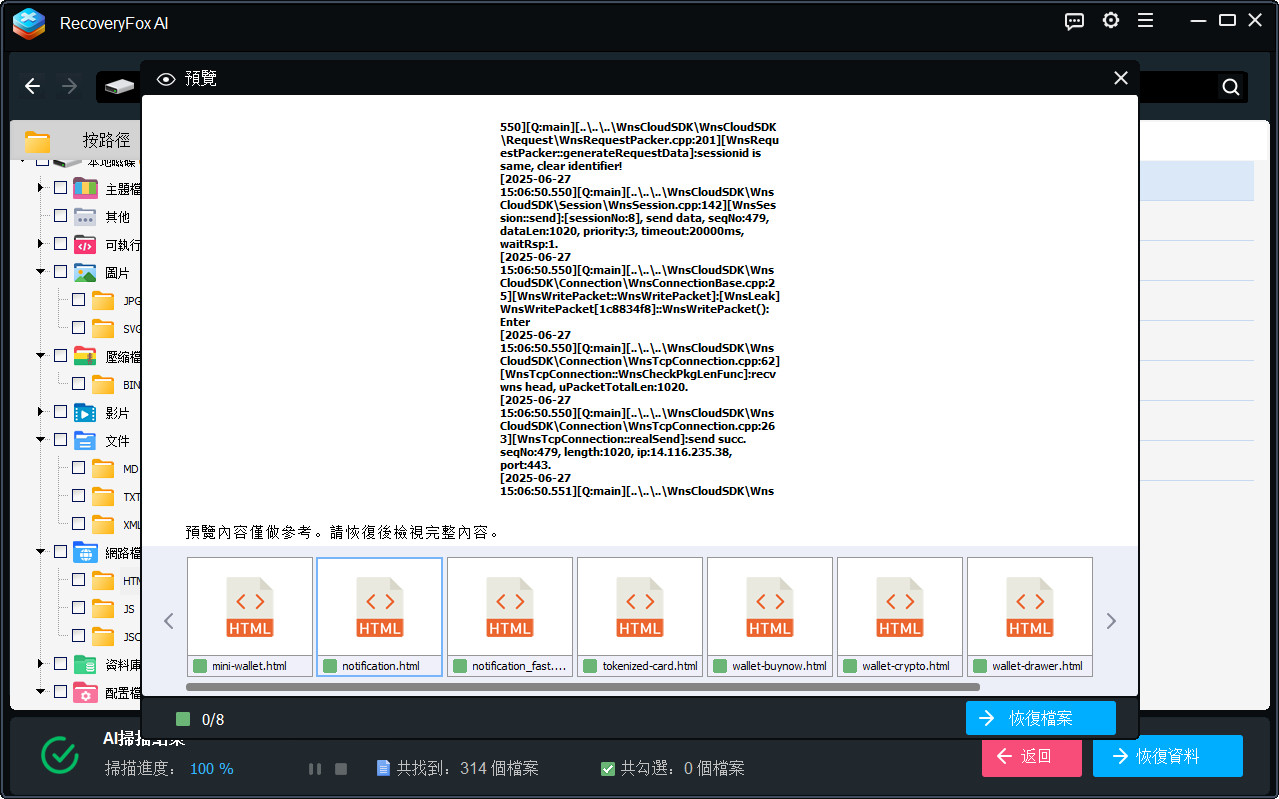Screen dimensions: 1279x799
Task: Open the settings gear icon
Action: (1111, 21)
